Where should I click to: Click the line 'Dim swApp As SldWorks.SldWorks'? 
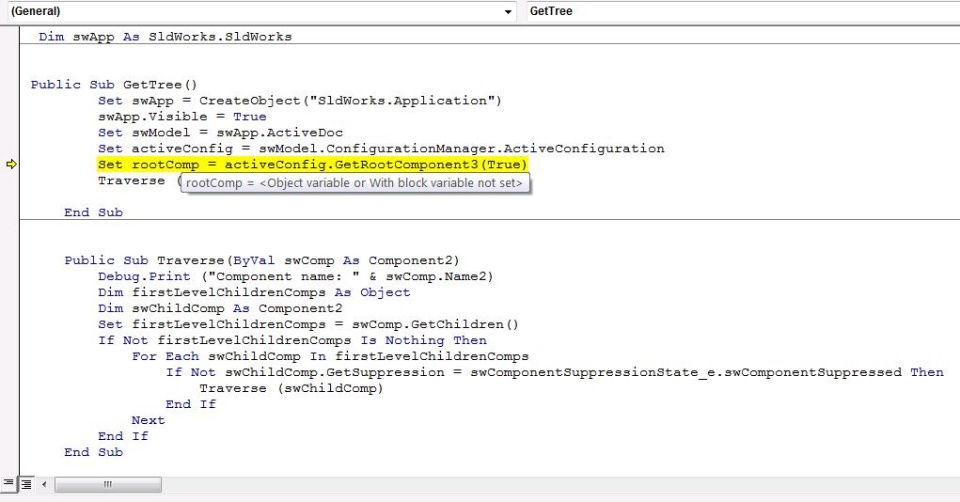pyautogui.click(x=165, y=37)
